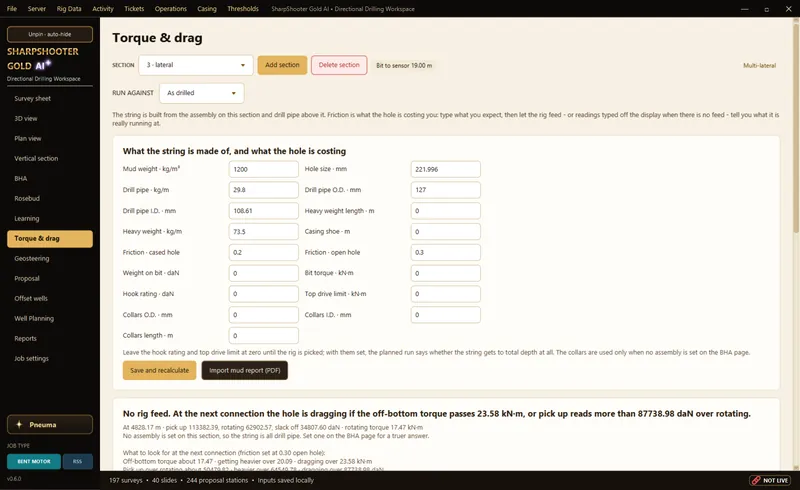
Task: Open the Geosteering page
Action: tap(50, 258)
